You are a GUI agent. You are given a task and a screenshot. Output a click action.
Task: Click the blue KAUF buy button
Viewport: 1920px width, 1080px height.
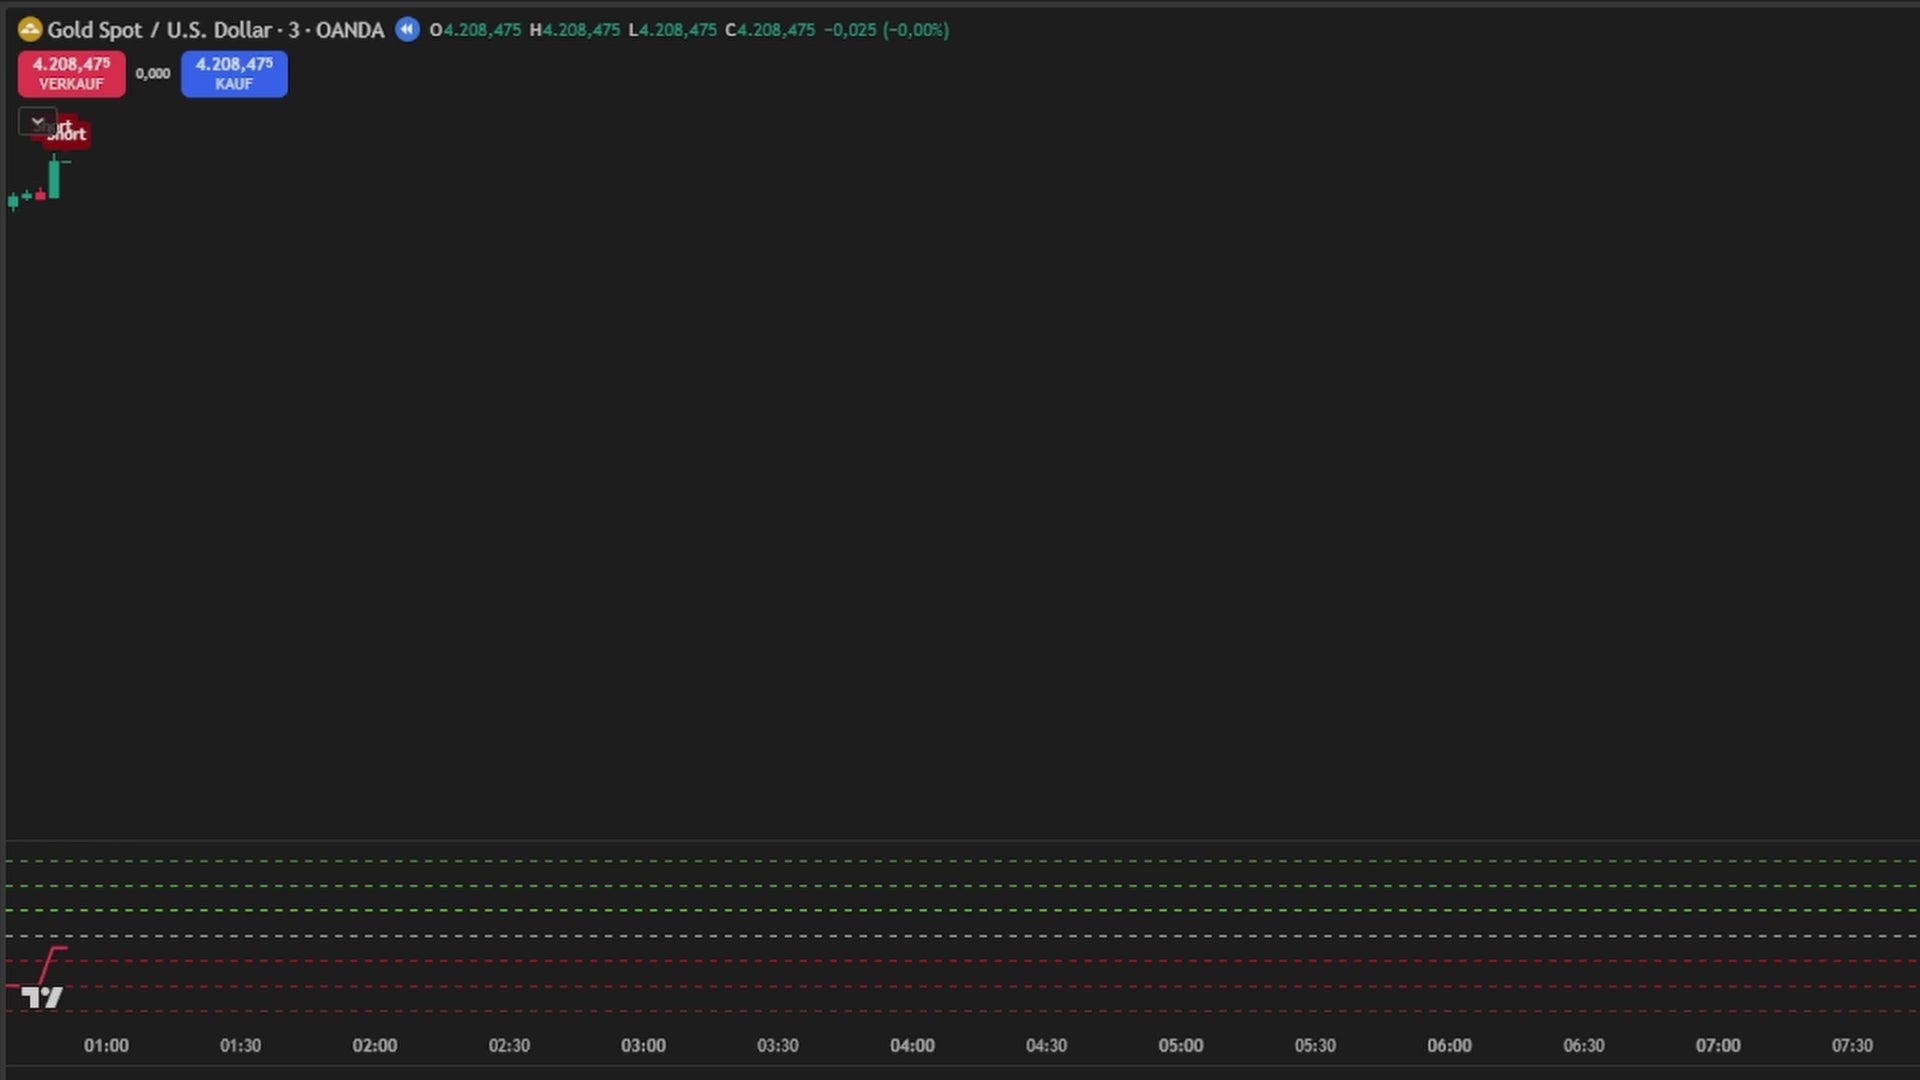point(234,74)
